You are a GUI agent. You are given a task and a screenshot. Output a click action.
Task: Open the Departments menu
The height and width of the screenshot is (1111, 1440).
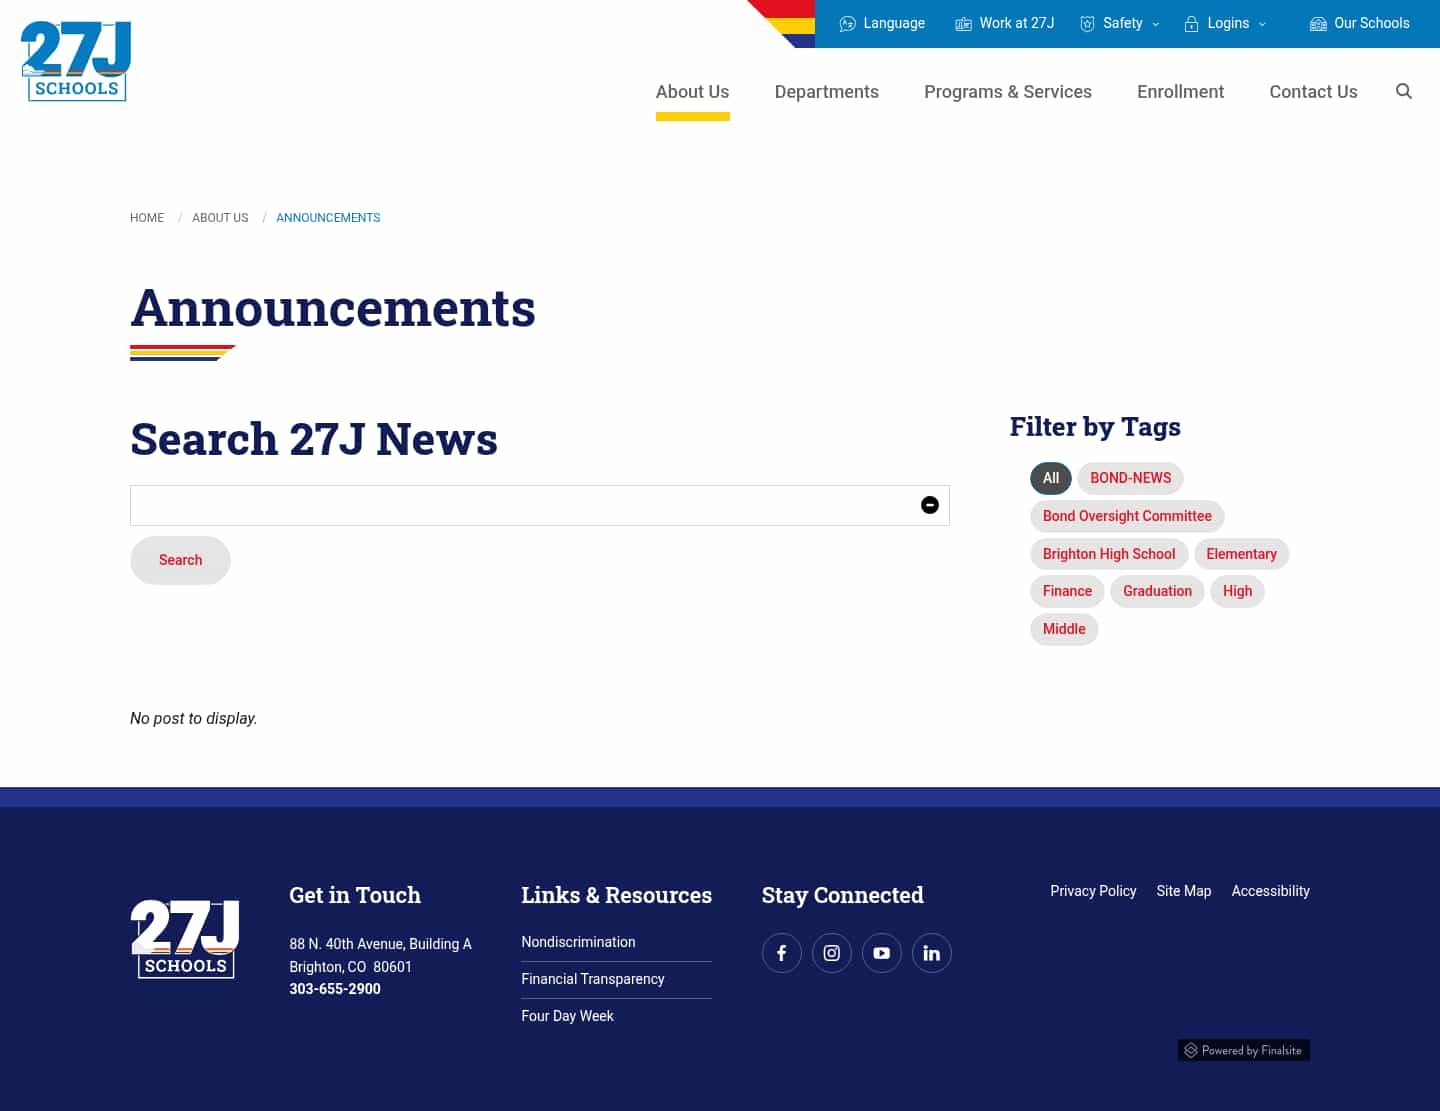[x=827, y=92]
